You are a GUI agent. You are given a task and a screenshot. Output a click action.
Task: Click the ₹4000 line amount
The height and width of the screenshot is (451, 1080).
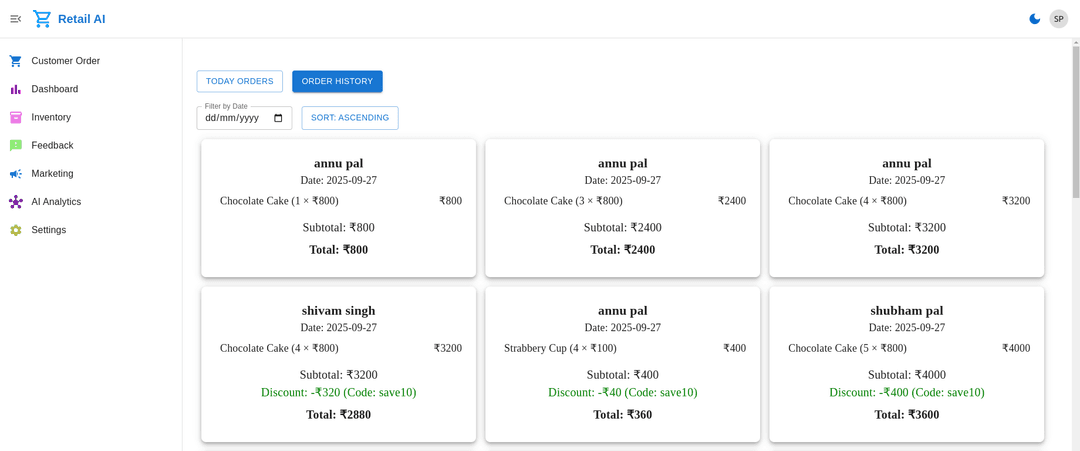[1016, 348]
